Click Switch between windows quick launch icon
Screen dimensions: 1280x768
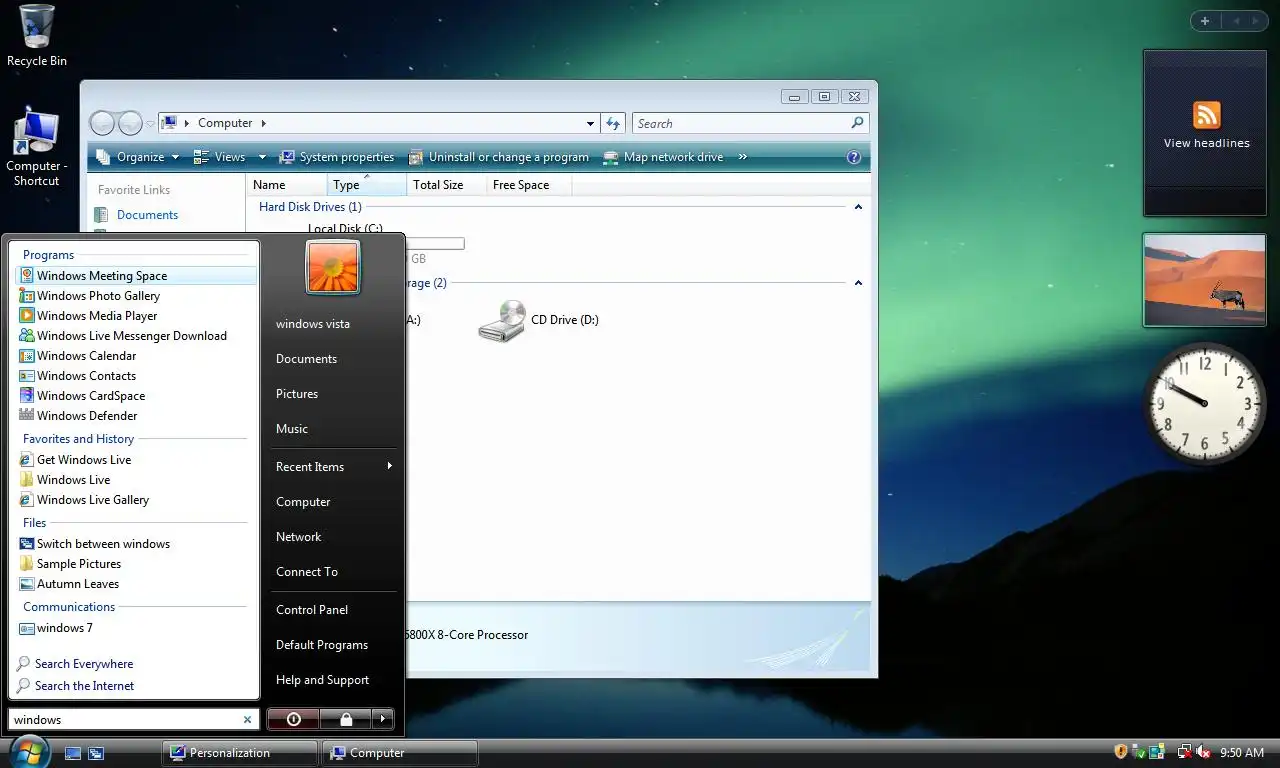[96, 753]
